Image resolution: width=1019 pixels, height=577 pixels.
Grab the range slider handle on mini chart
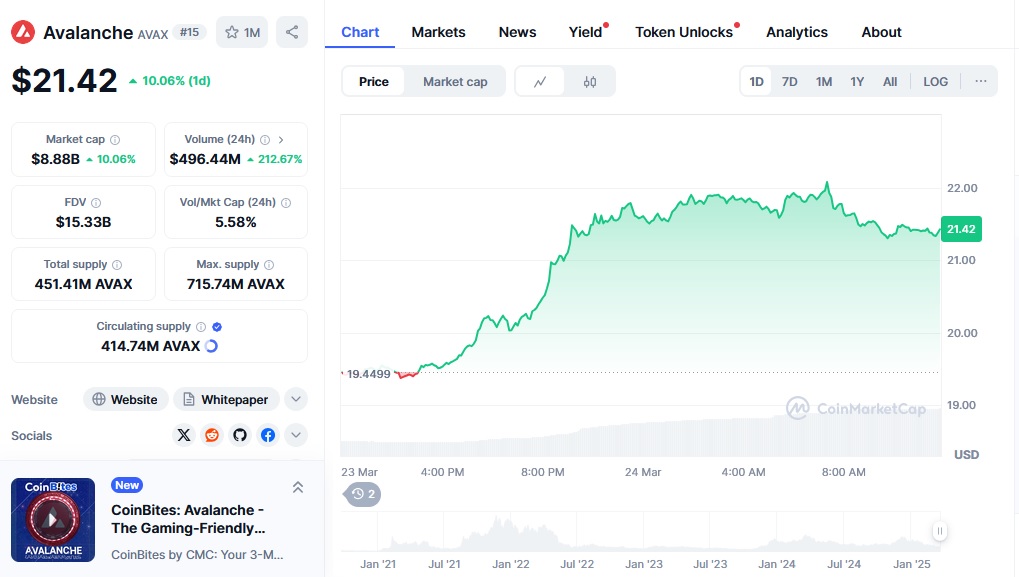pyautogui.click(x=940, y=531)
